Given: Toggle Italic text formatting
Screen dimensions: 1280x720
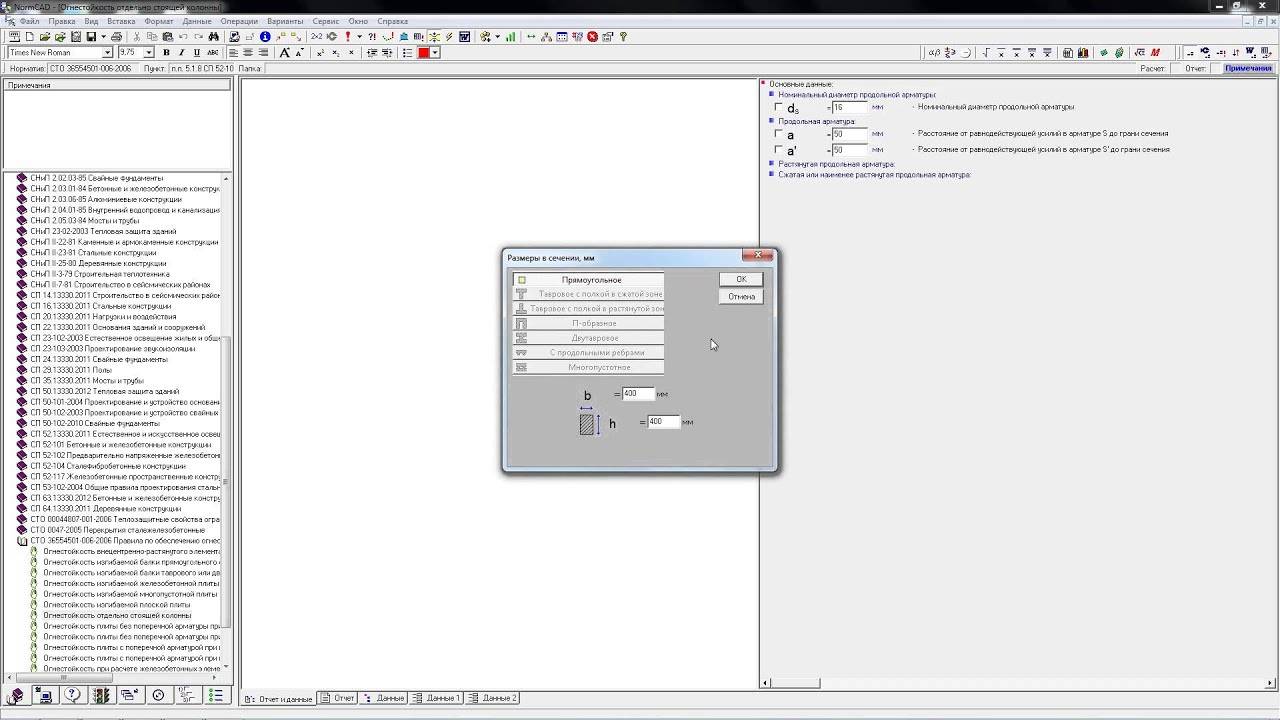Looking at the screenshot, I should tap(181, 52).
